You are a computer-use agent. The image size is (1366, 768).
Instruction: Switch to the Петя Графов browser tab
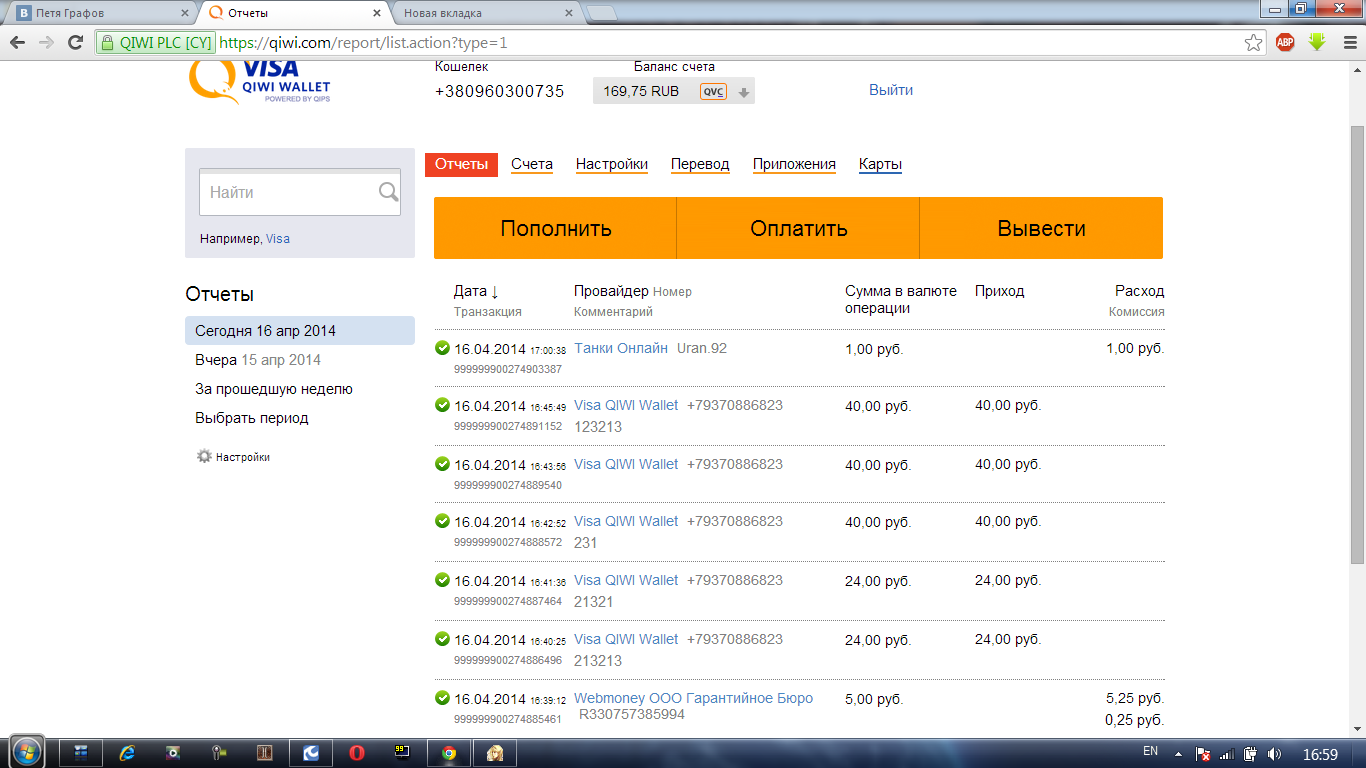click(x=98, y=14)
